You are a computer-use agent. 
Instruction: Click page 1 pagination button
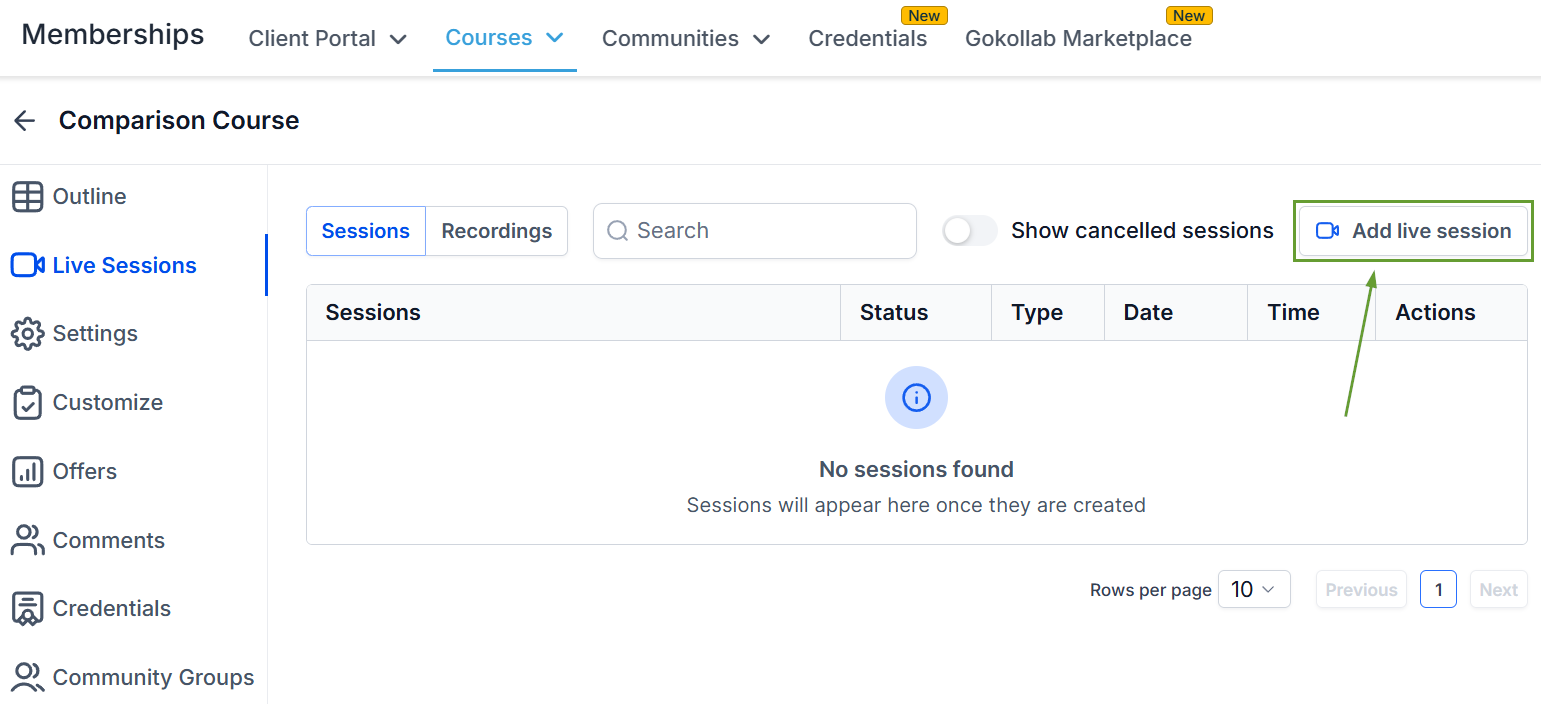[1437, 590]
